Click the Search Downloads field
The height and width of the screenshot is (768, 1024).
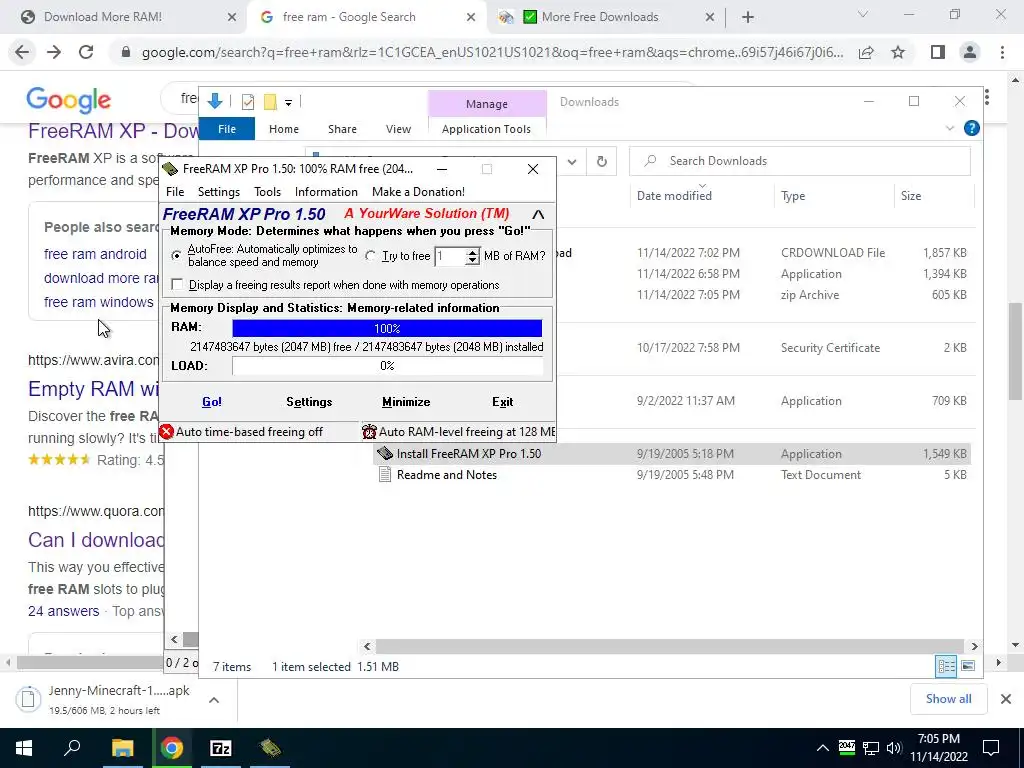(x=800, y=161)
